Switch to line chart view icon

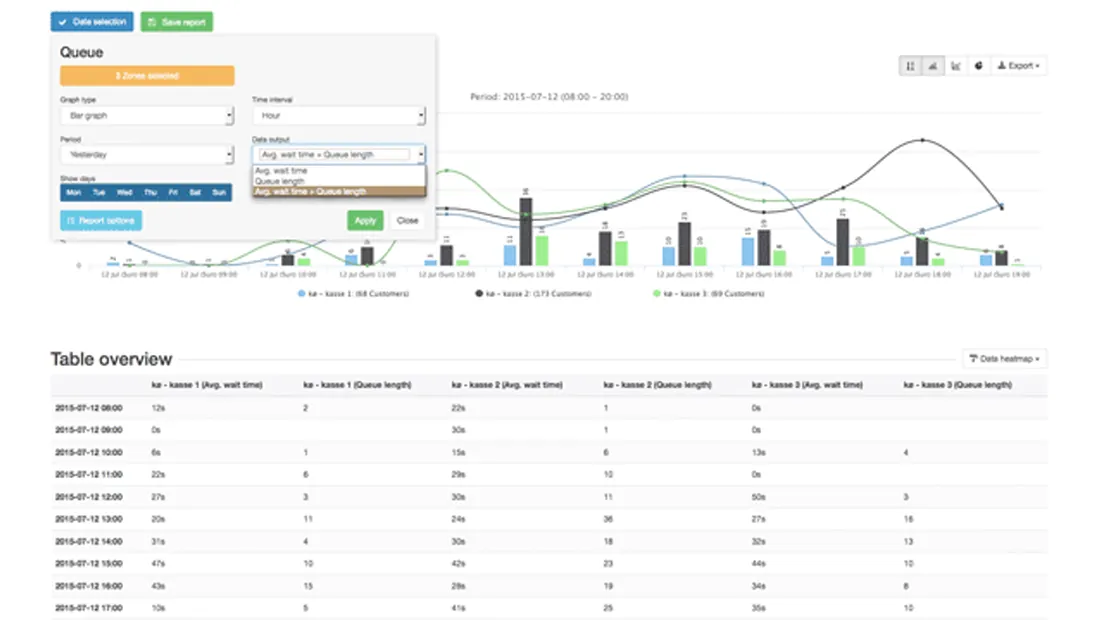955,66
